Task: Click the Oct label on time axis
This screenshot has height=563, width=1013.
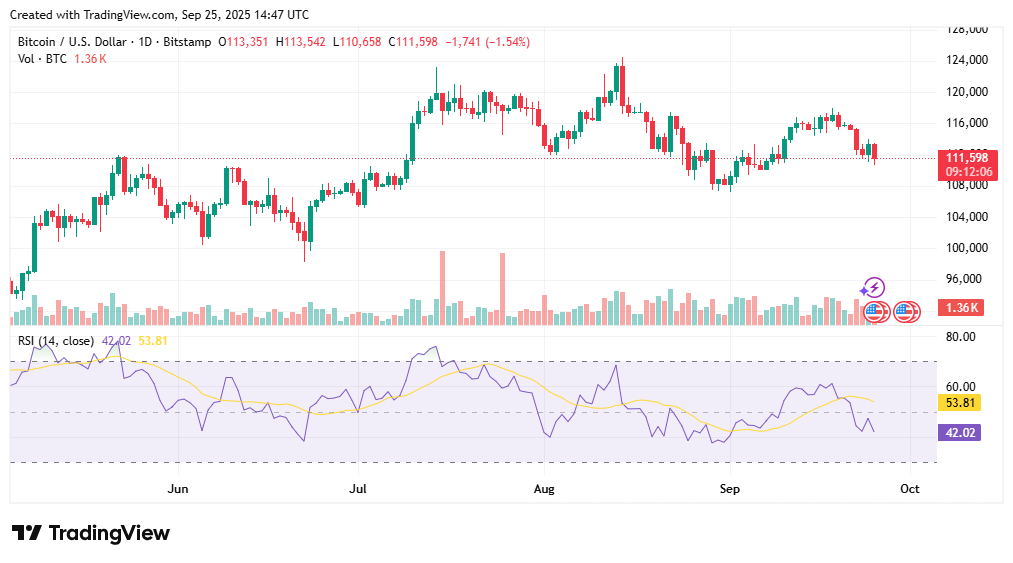Action: point(910,489)
